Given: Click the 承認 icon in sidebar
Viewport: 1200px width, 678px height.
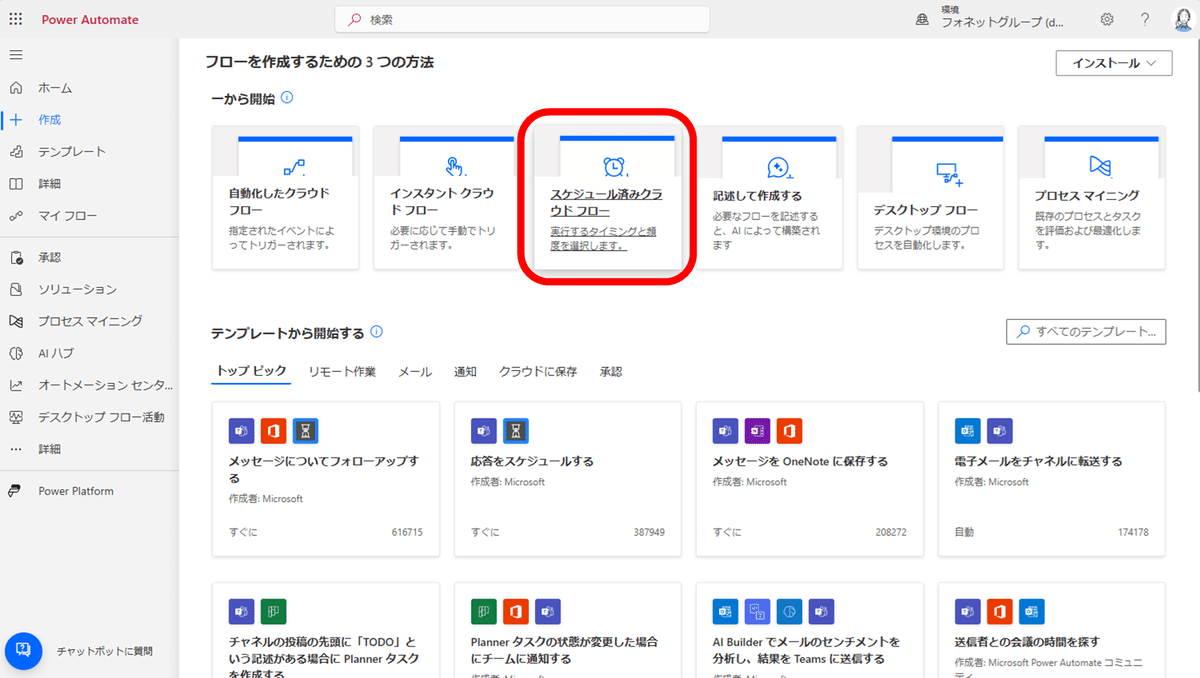Looking at the screenshot, I should point(16,258).
